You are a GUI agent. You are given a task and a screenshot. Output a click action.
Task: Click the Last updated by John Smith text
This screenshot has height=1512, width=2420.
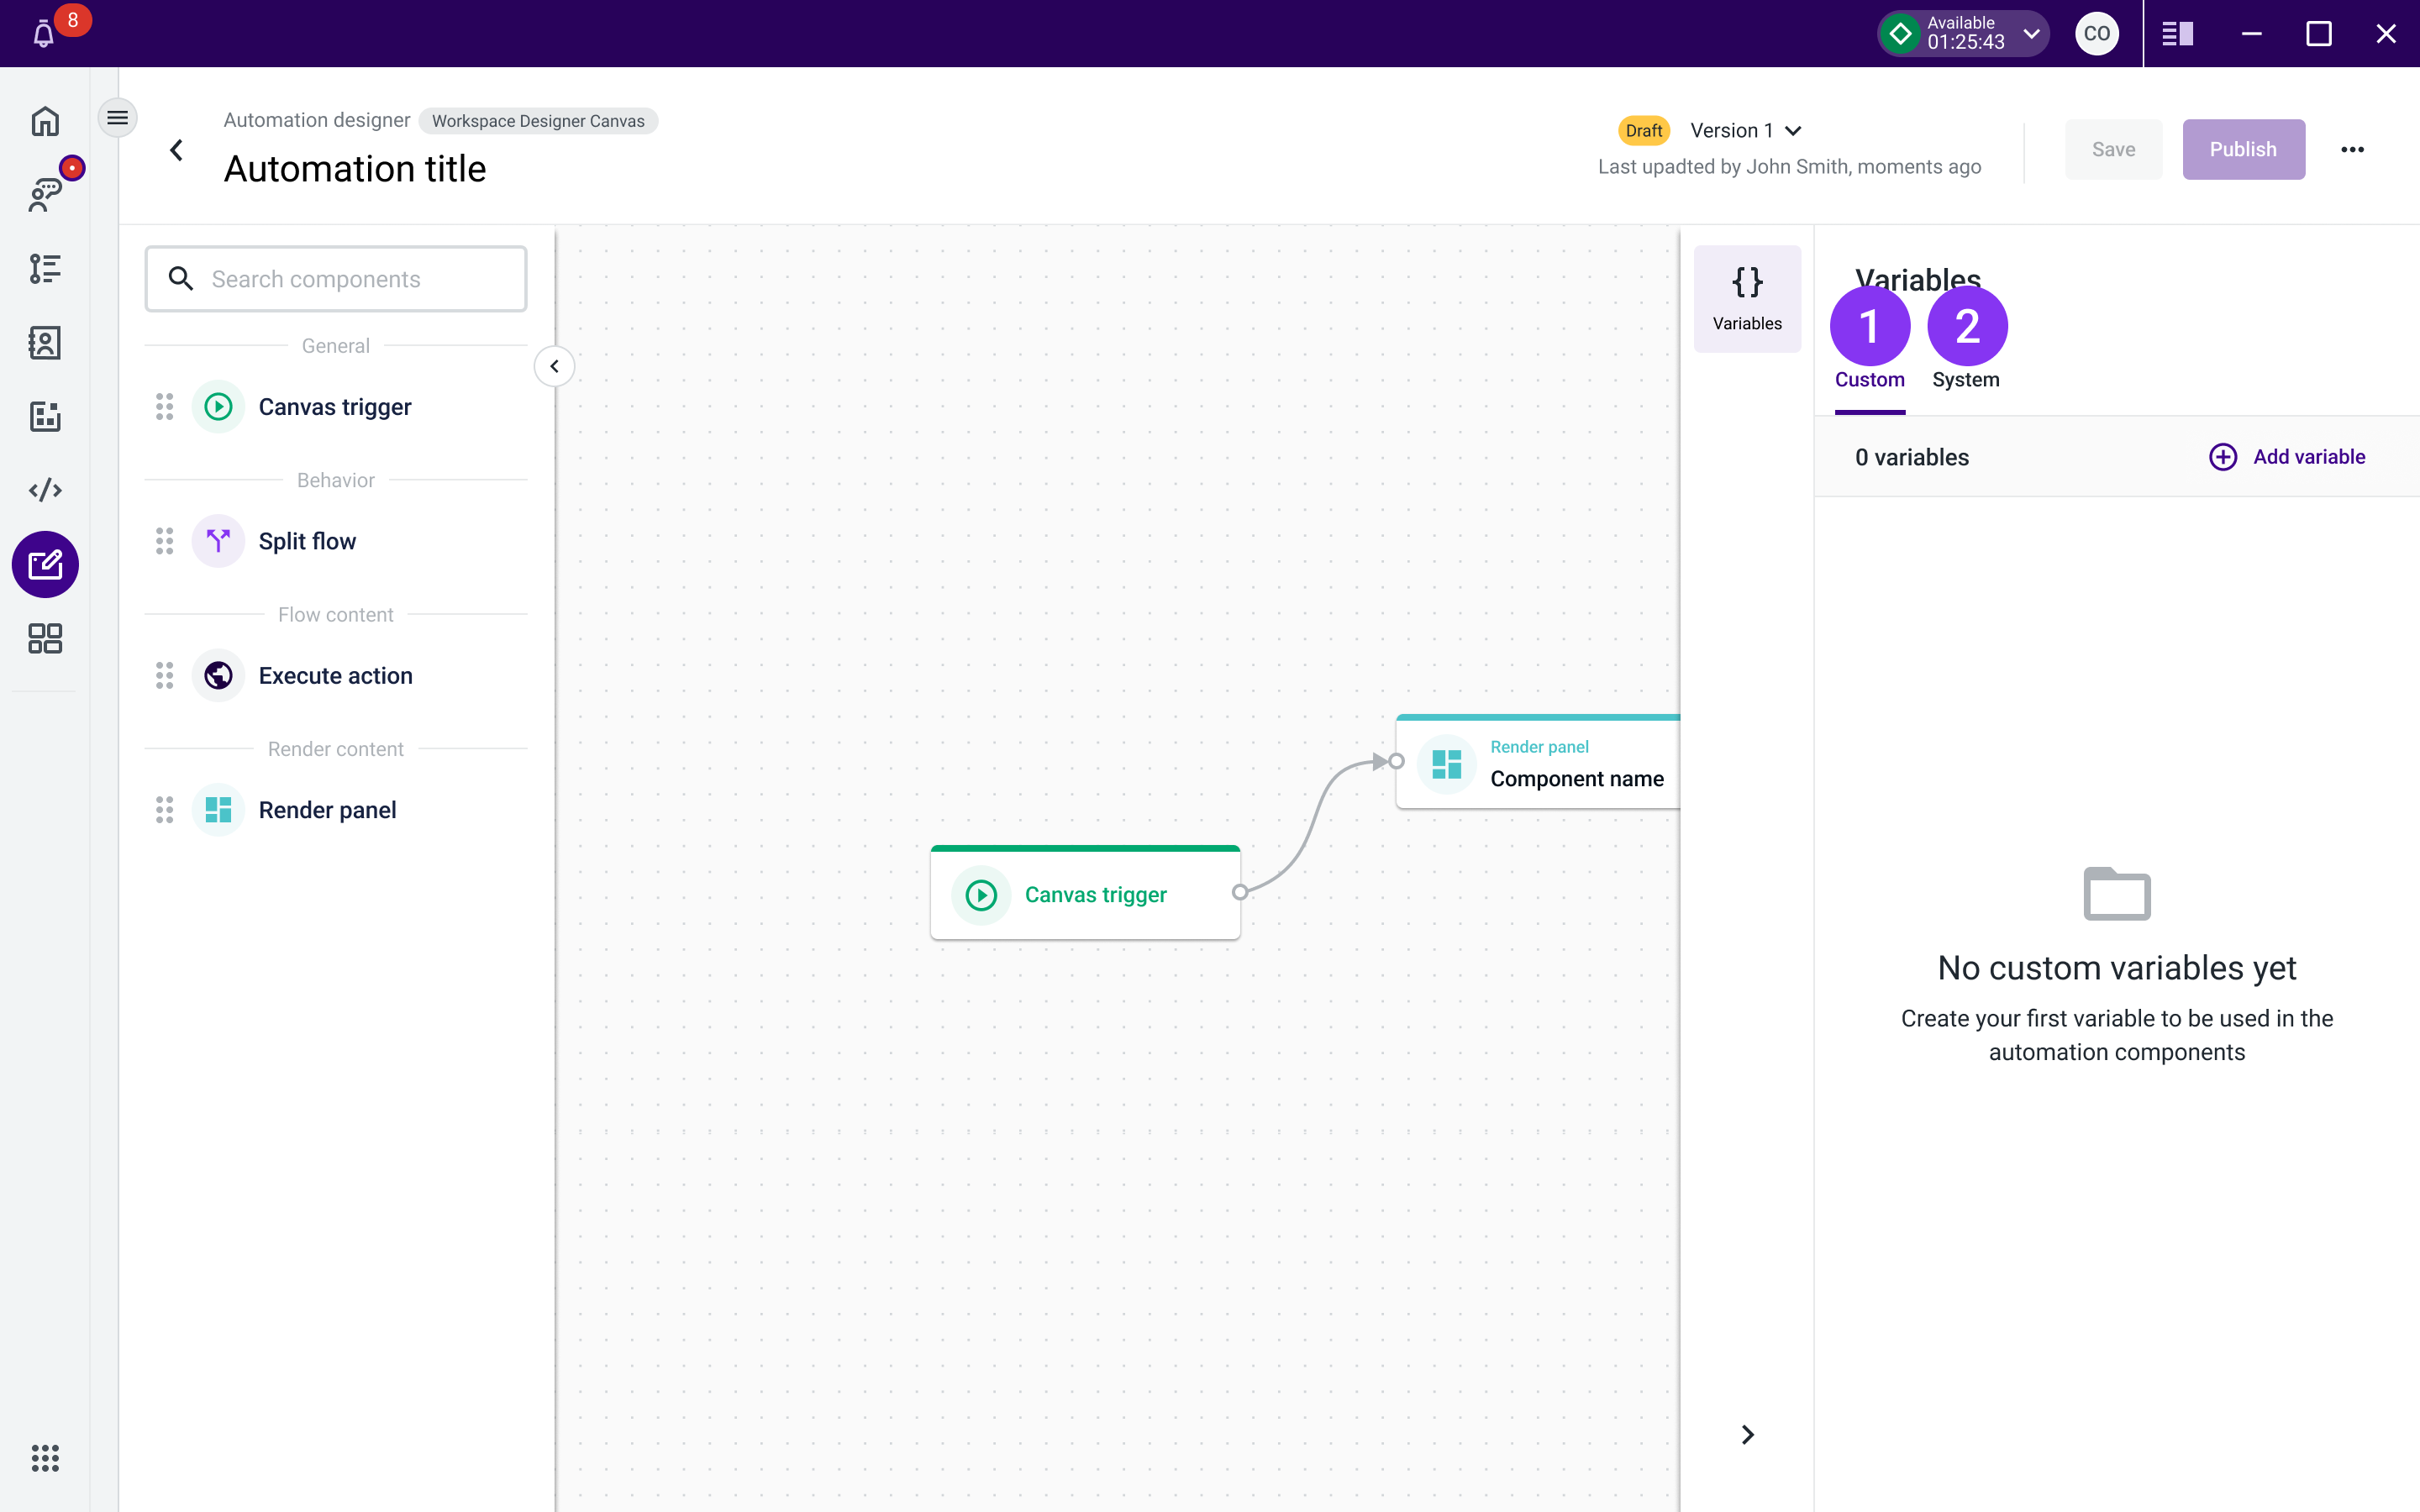1789,167
